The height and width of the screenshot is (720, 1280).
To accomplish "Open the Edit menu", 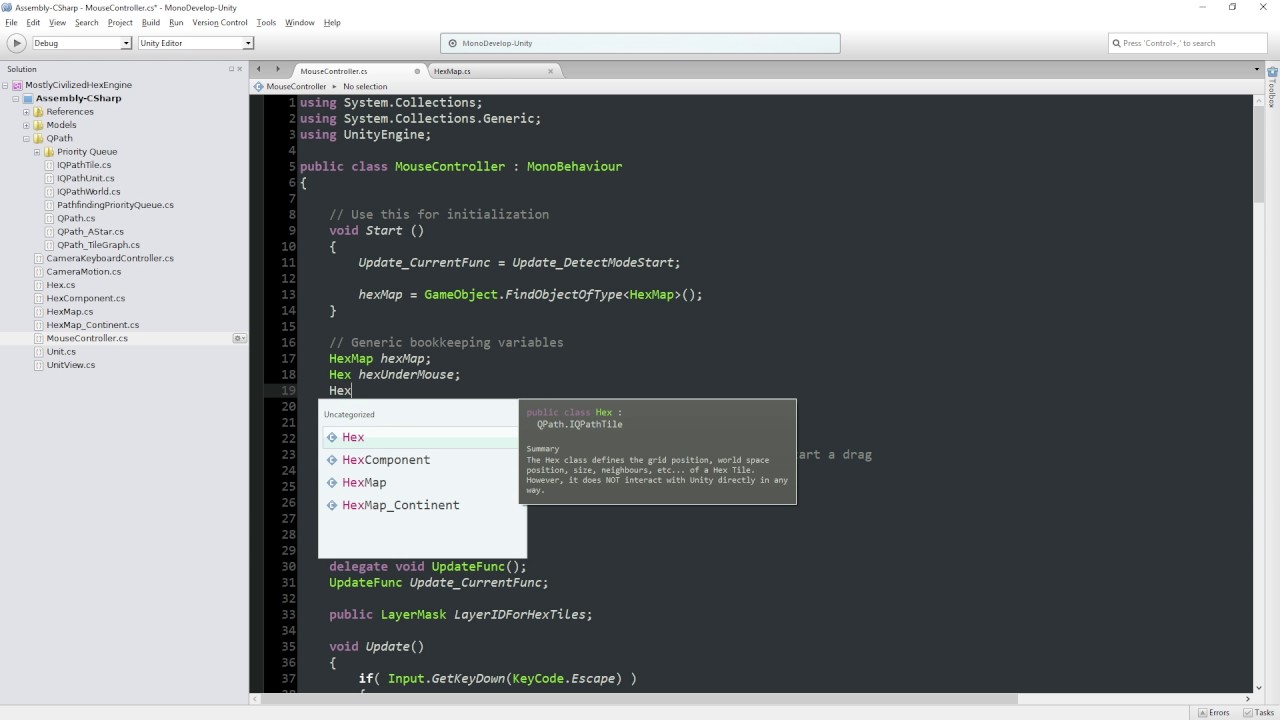I will [33, 22].
